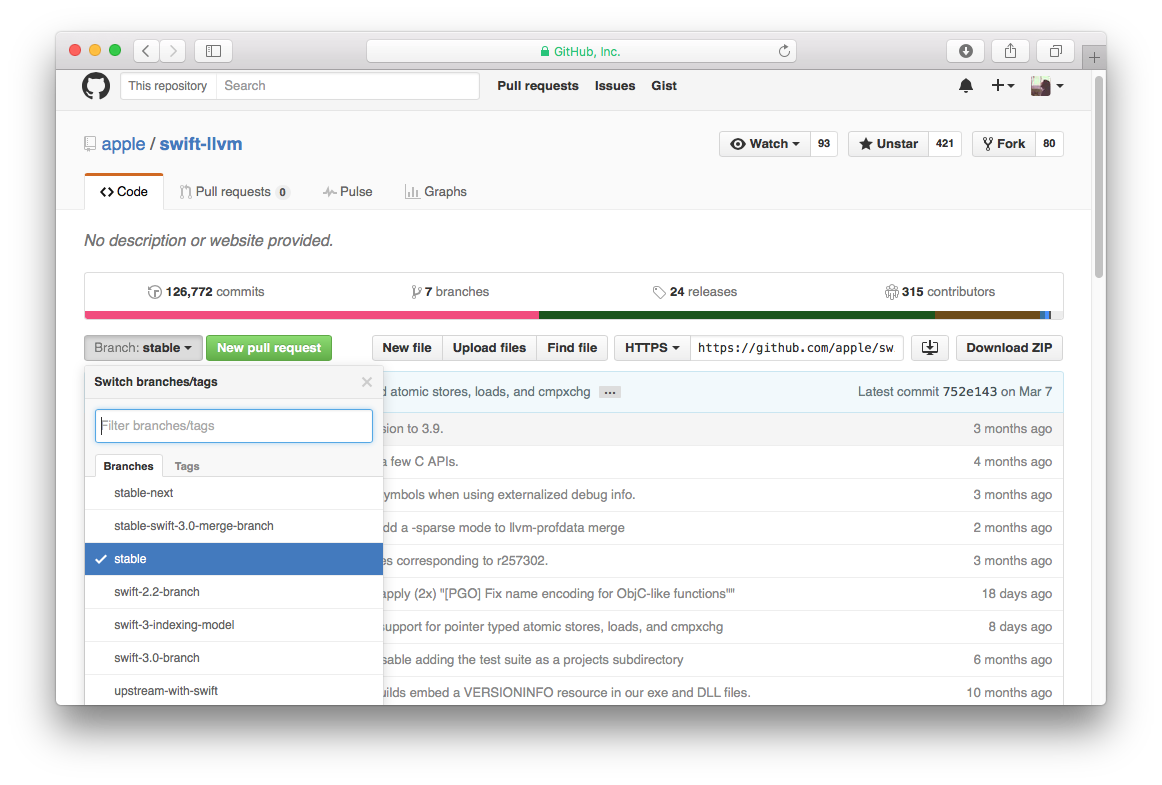Open the Branch: stable selector
Screen dimensions: 1162x785
tap(143, 348)
